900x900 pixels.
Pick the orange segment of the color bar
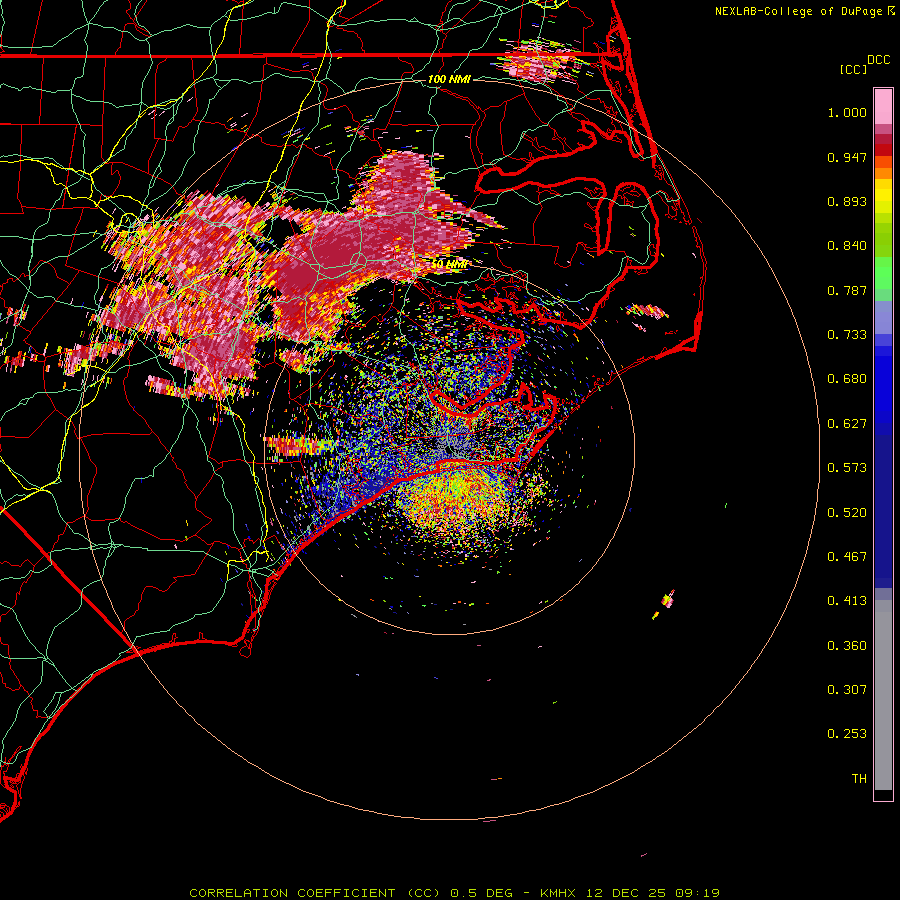[x=883, y=173]
